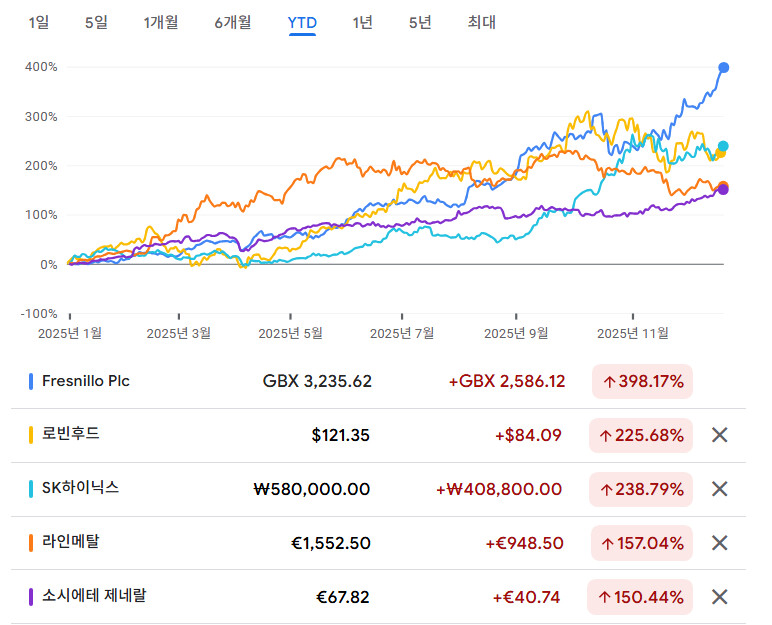The image size is (772, 625).
Task: Switch chart to 1년 range
Action: 362,22
